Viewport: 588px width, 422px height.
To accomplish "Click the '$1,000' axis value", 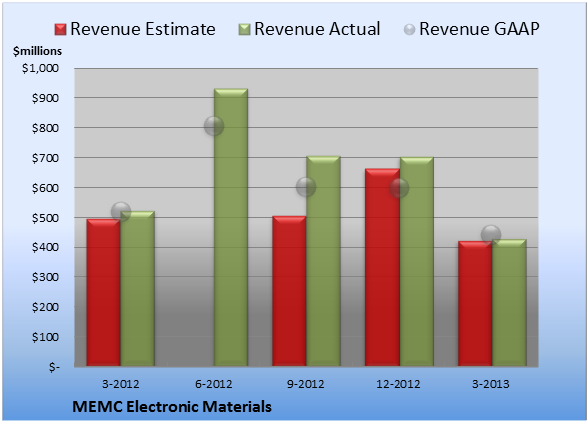I will pos(40,68).
